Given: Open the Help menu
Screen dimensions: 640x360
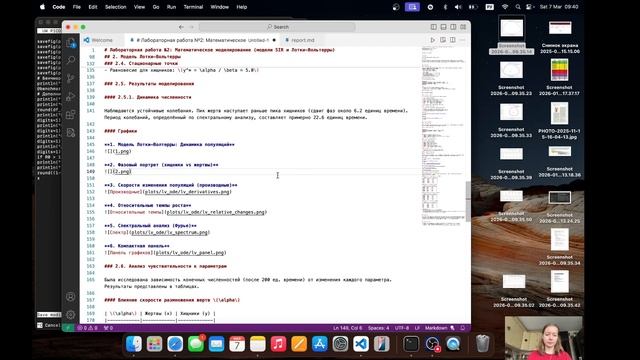Looking at the screenshot, I should pyautogui.click(x=242, y=7).
